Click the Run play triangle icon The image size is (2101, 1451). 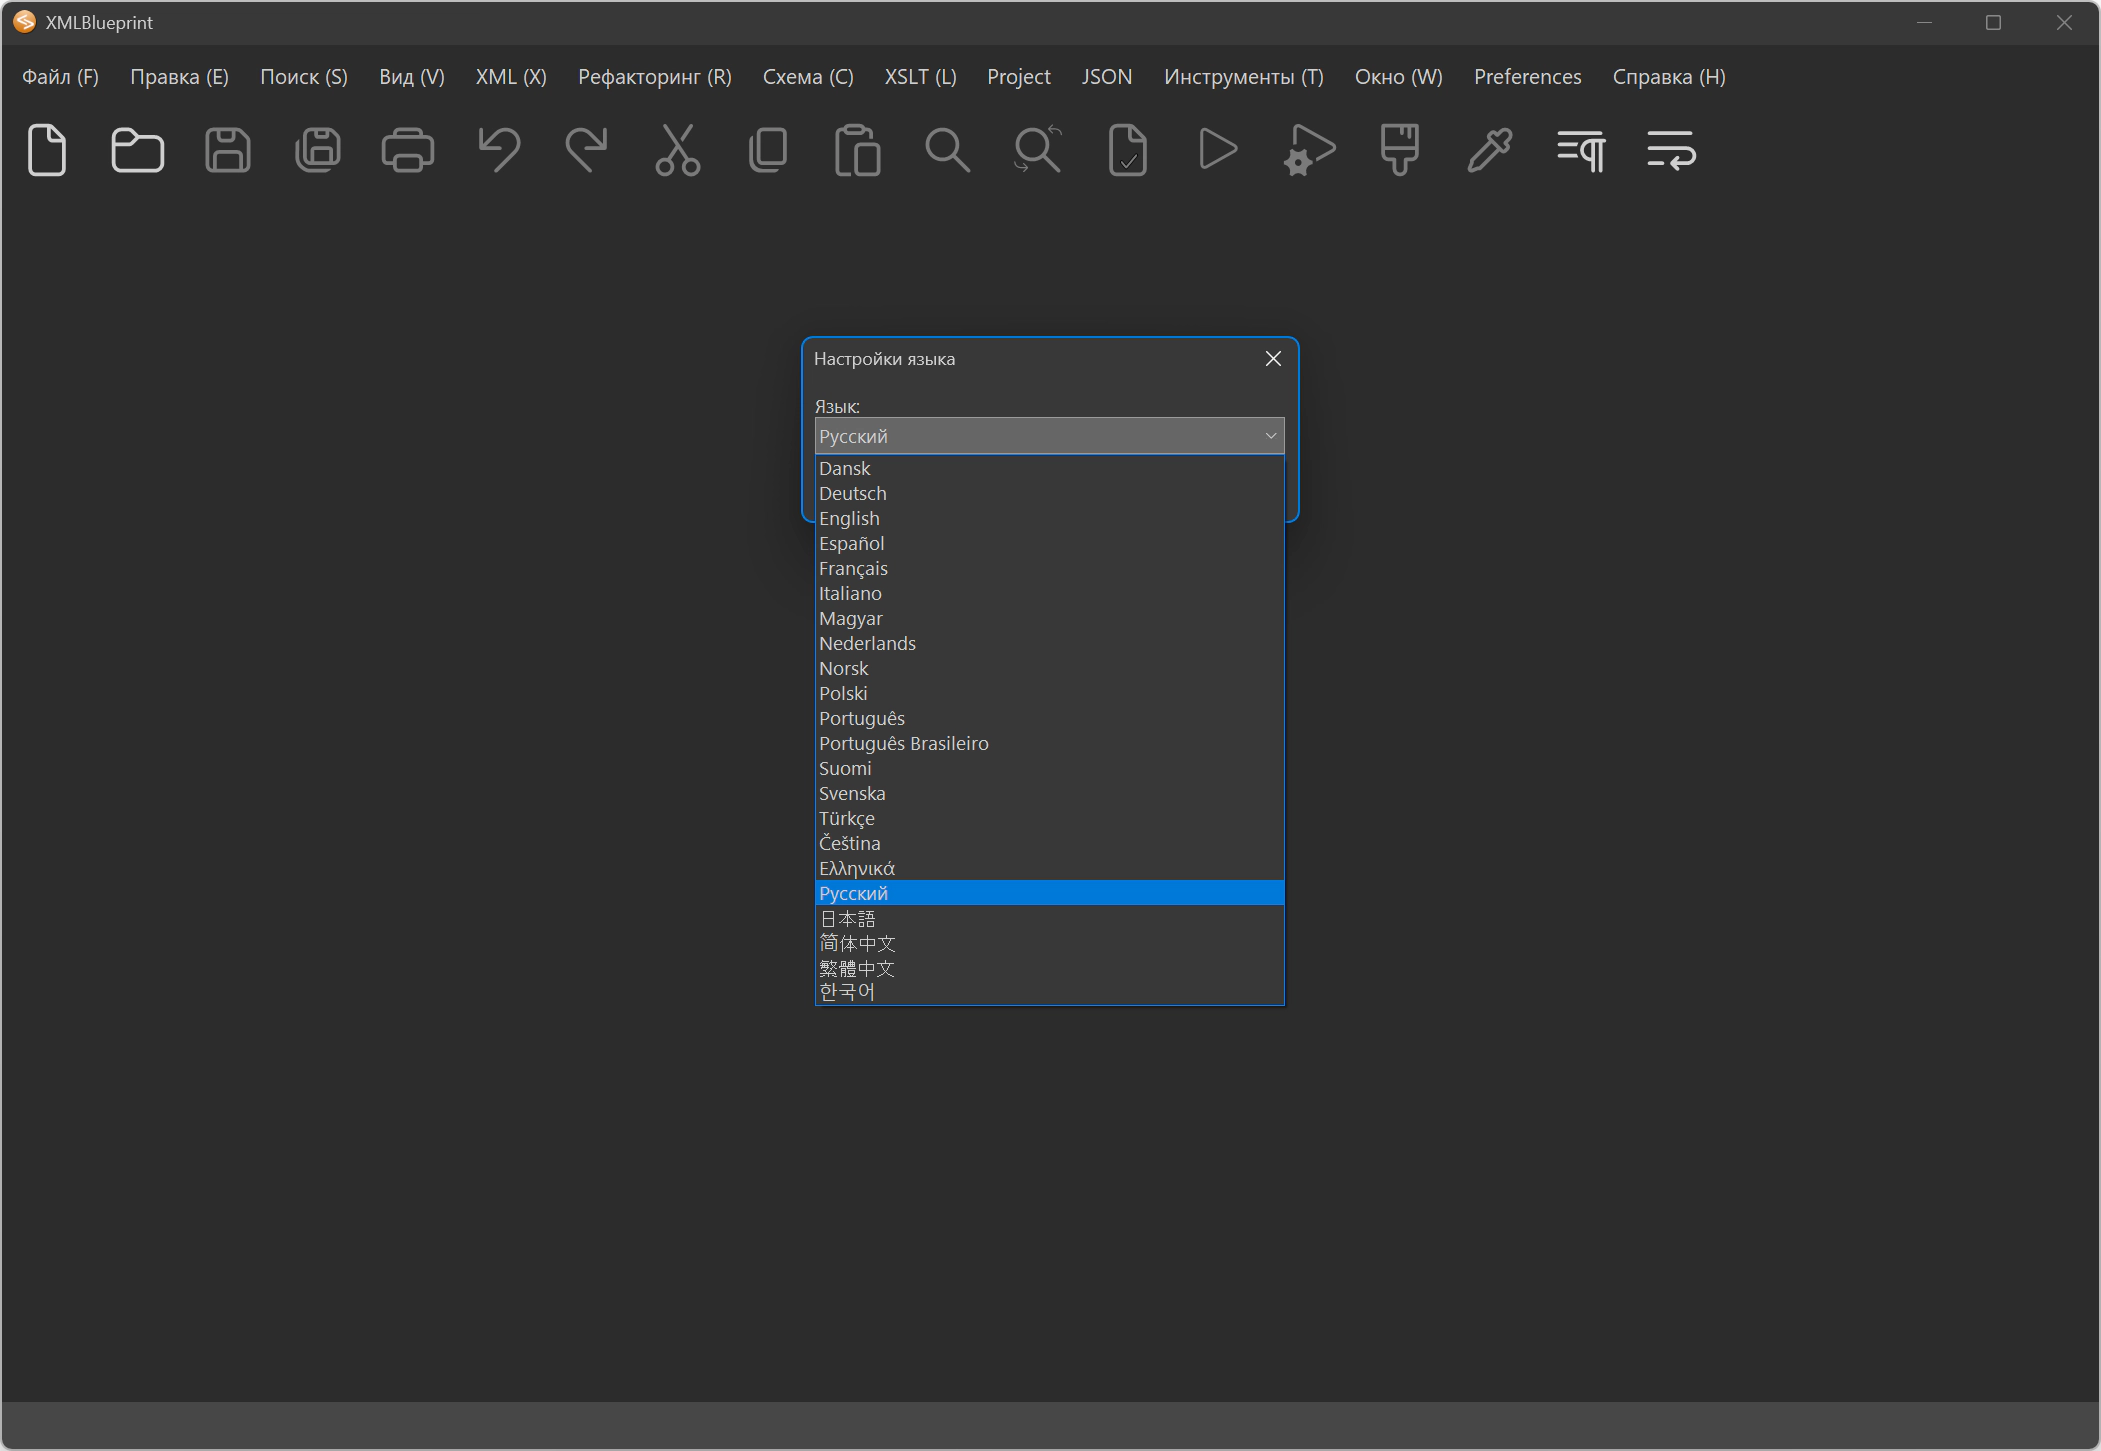click(x=1218, y=150)
